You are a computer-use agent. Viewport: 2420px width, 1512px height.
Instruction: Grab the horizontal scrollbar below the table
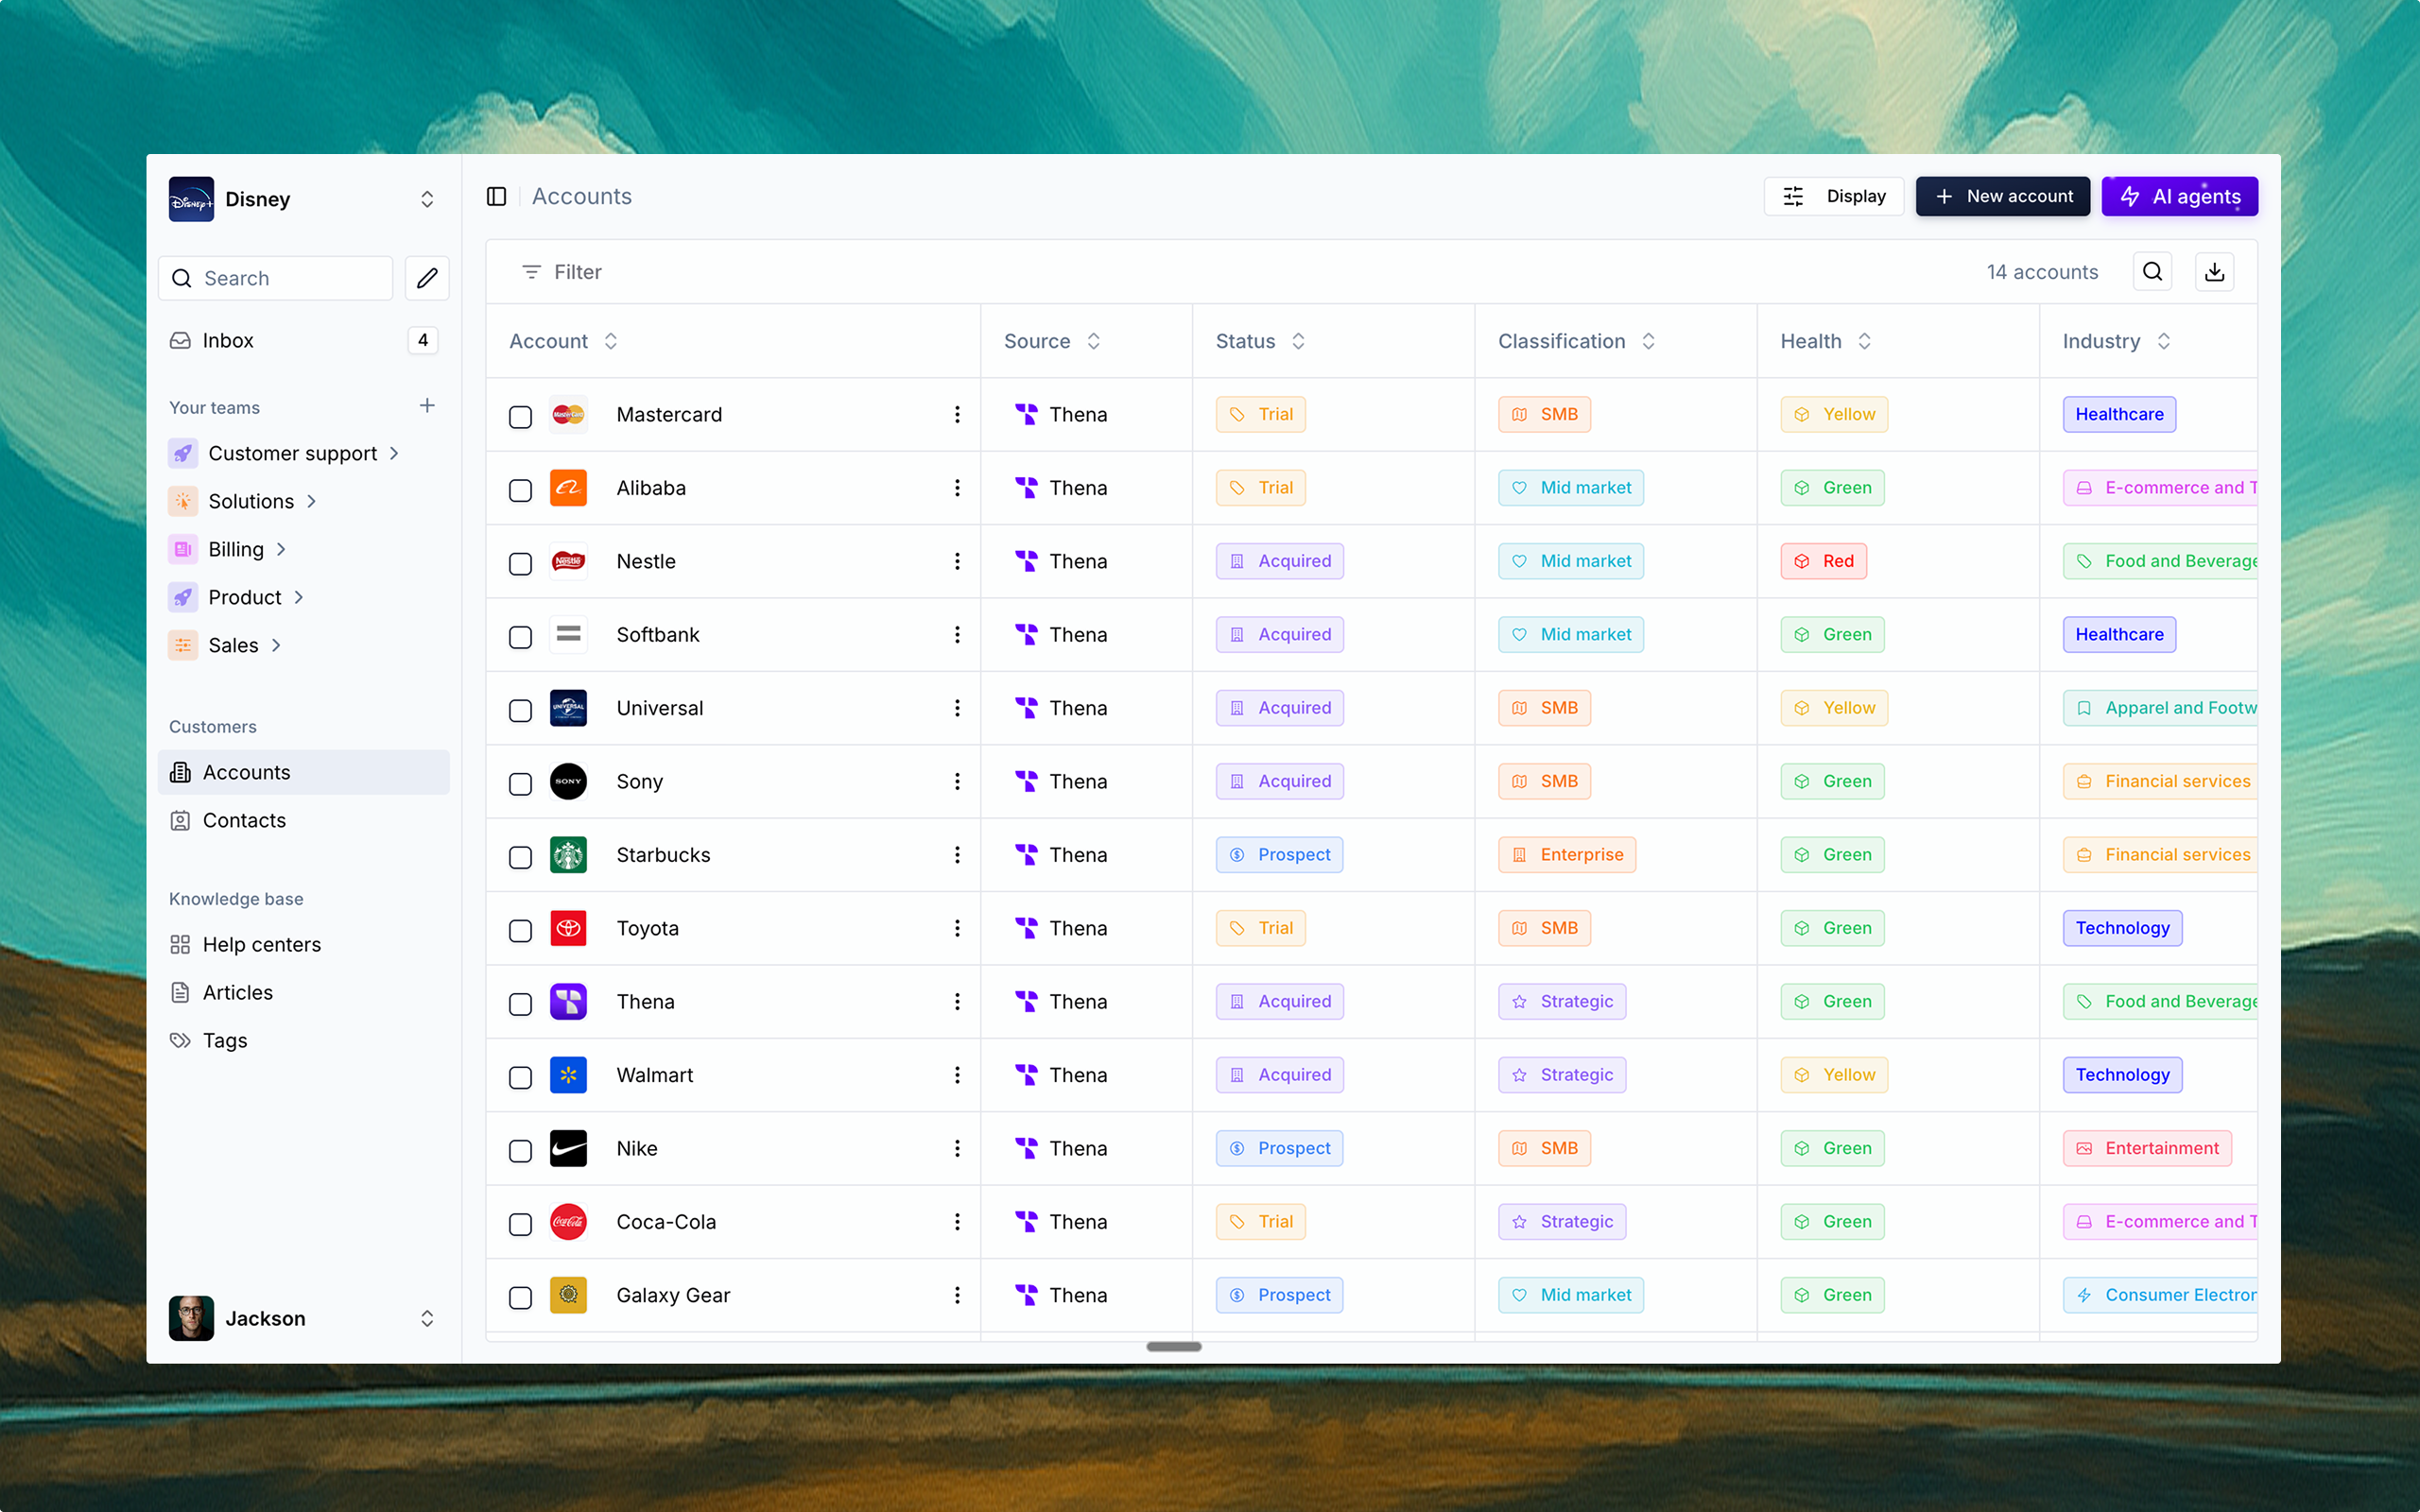(x=1173, y=1347)
